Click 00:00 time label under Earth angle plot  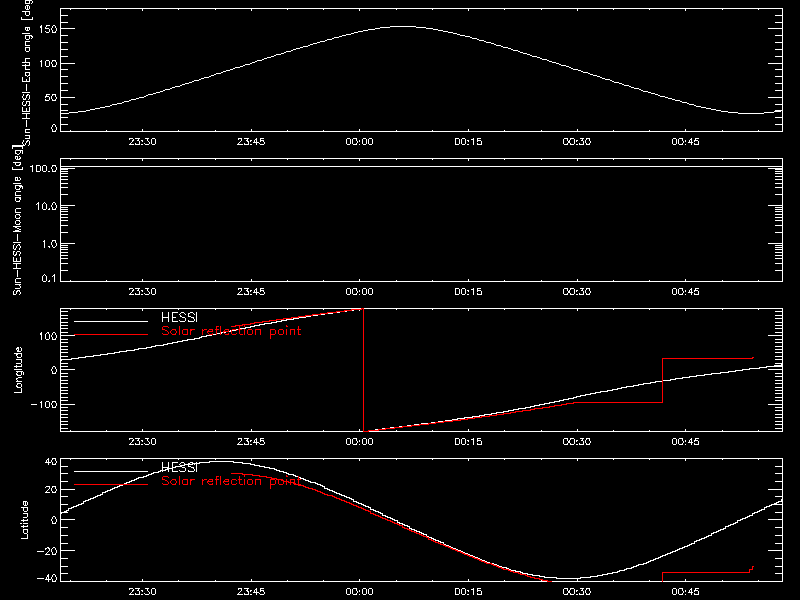pos(360,142)
